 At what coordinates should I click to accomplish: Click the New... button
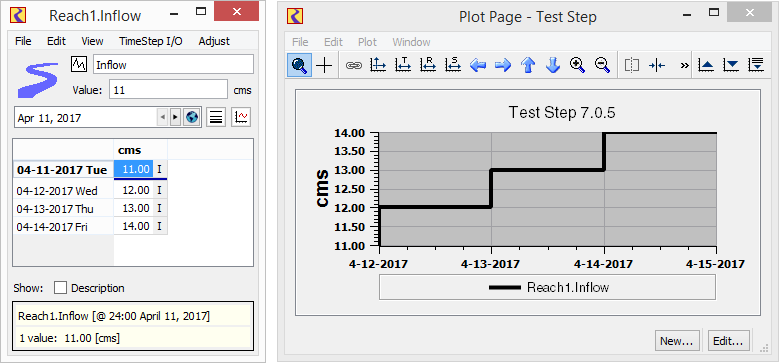[x=677, y=341]
